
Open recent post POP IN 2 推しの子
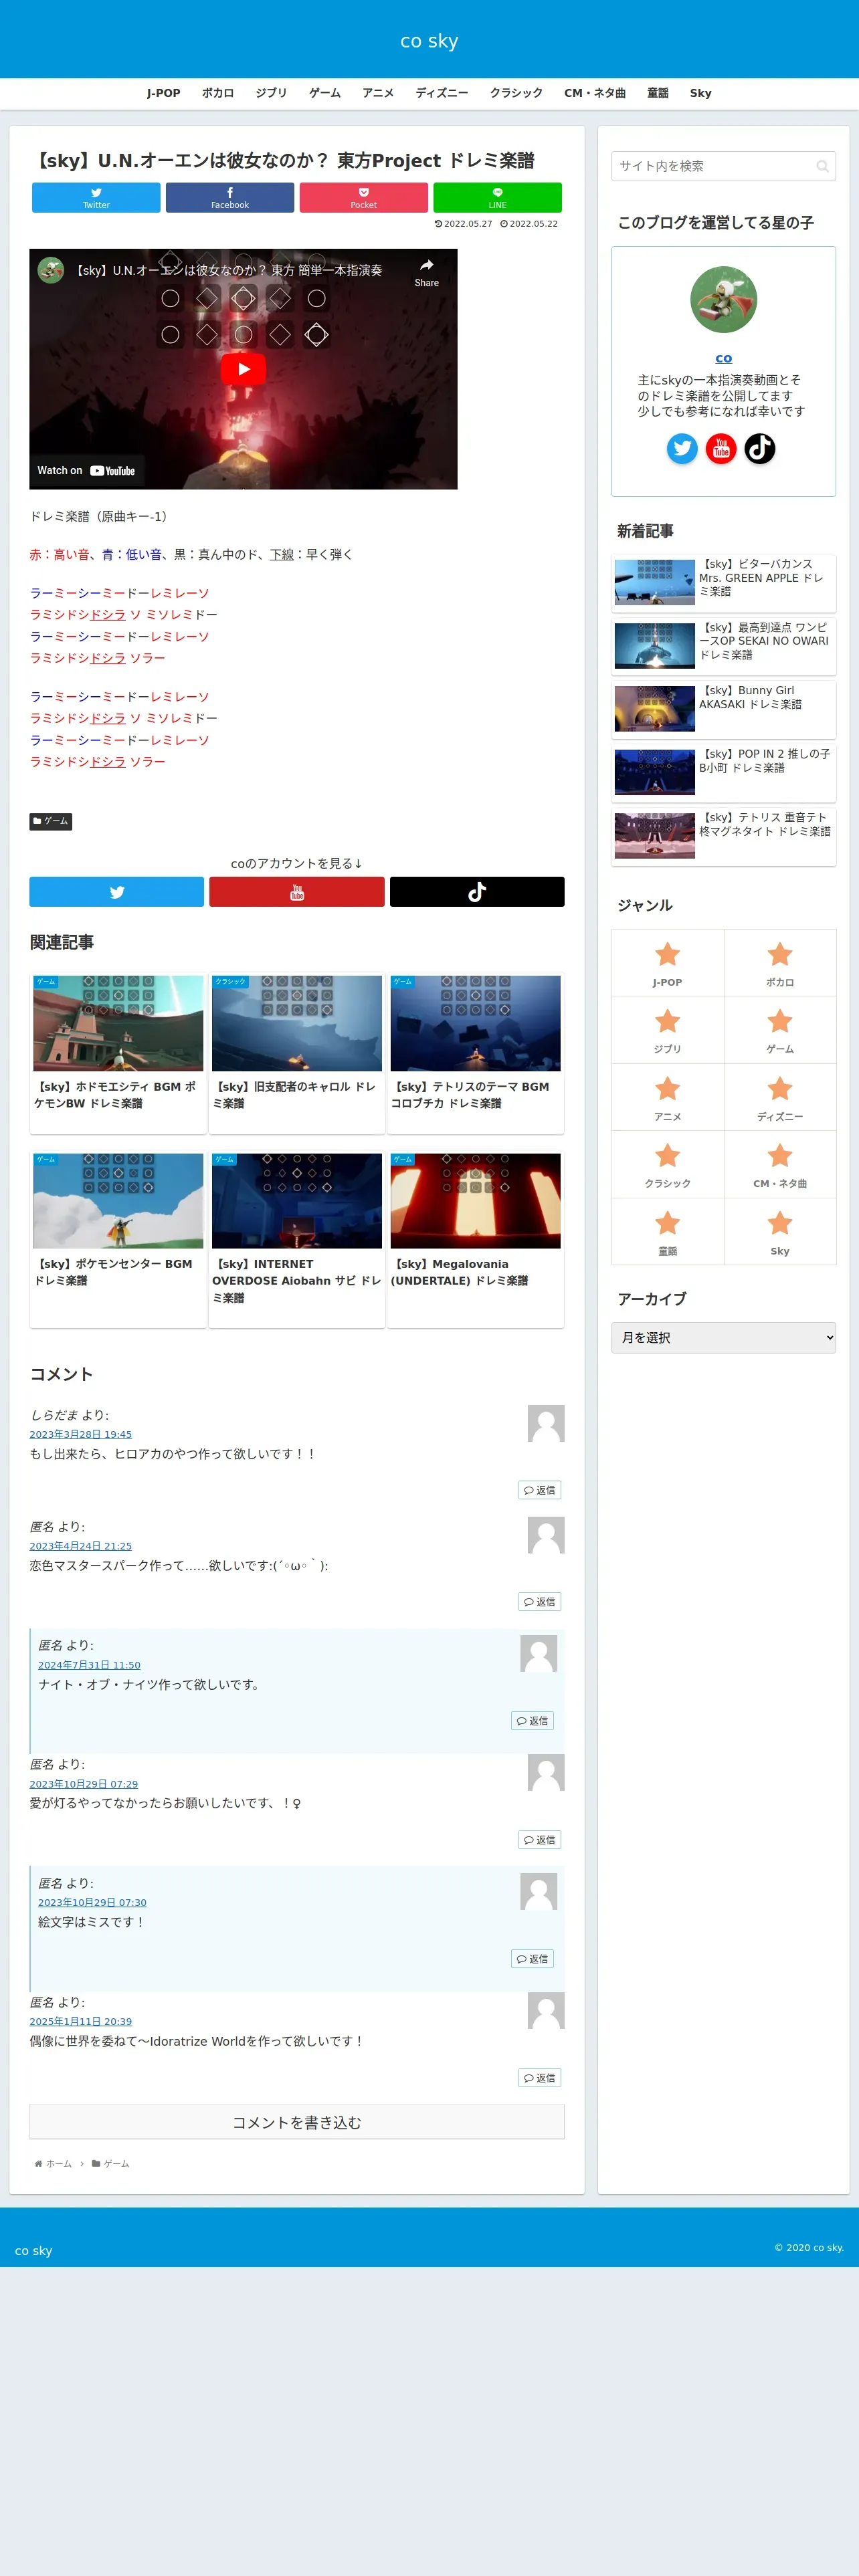point(724,772)
